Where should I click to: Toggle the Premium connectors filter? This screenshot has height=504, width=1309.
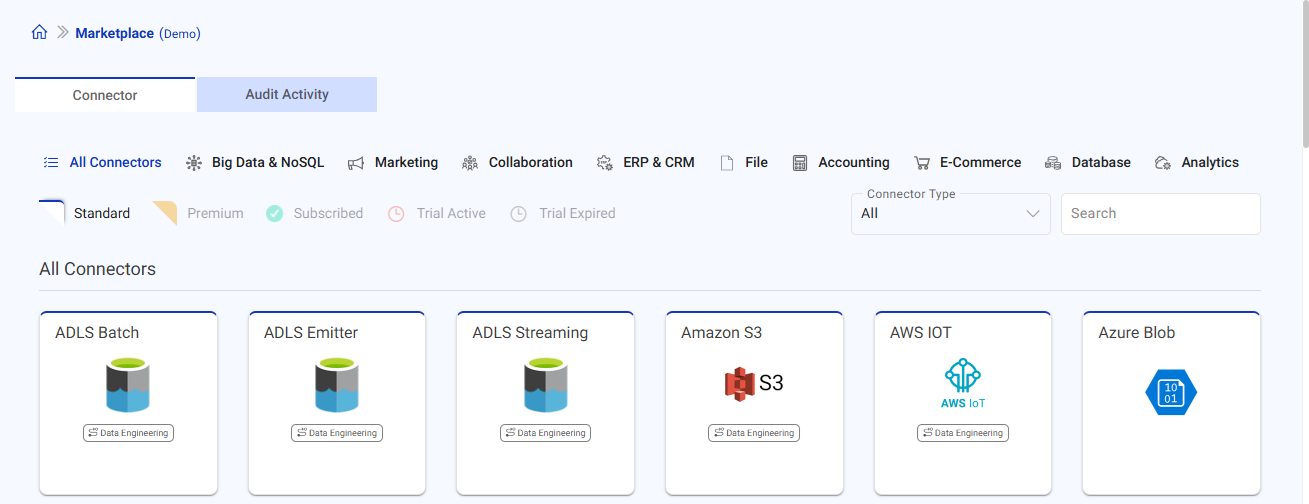click(x=199, y=213)
